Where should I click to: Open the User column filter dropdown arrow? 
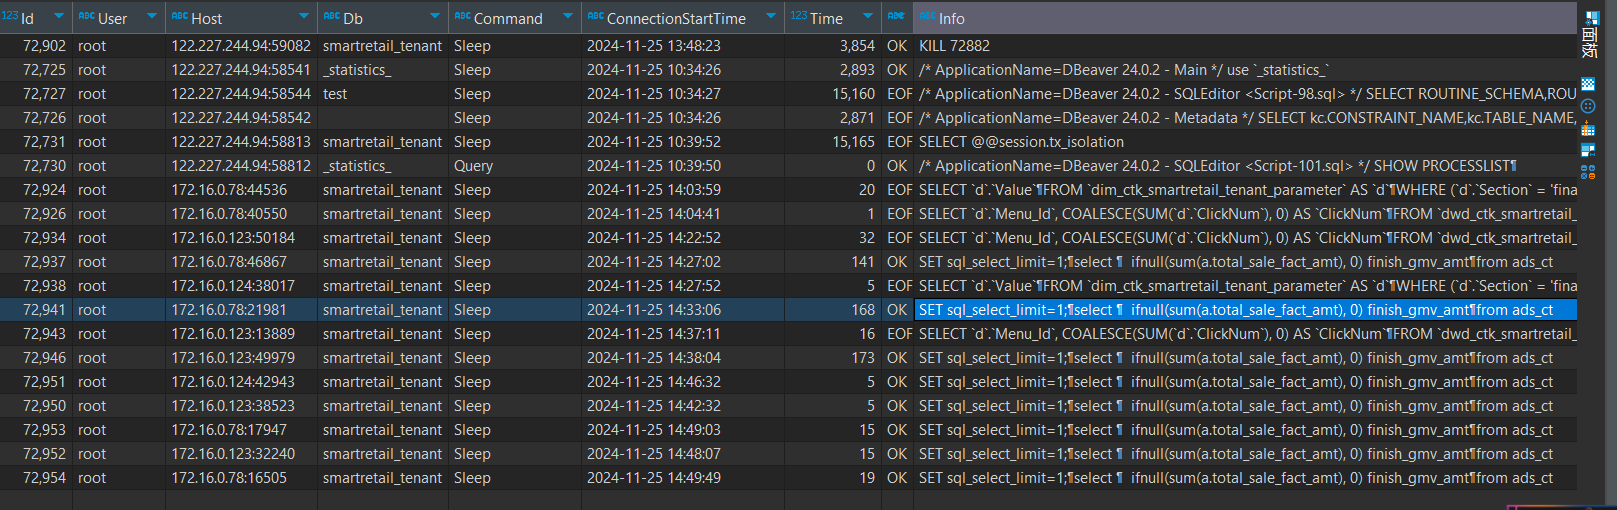pyautogui.click(x=152, y=17)
